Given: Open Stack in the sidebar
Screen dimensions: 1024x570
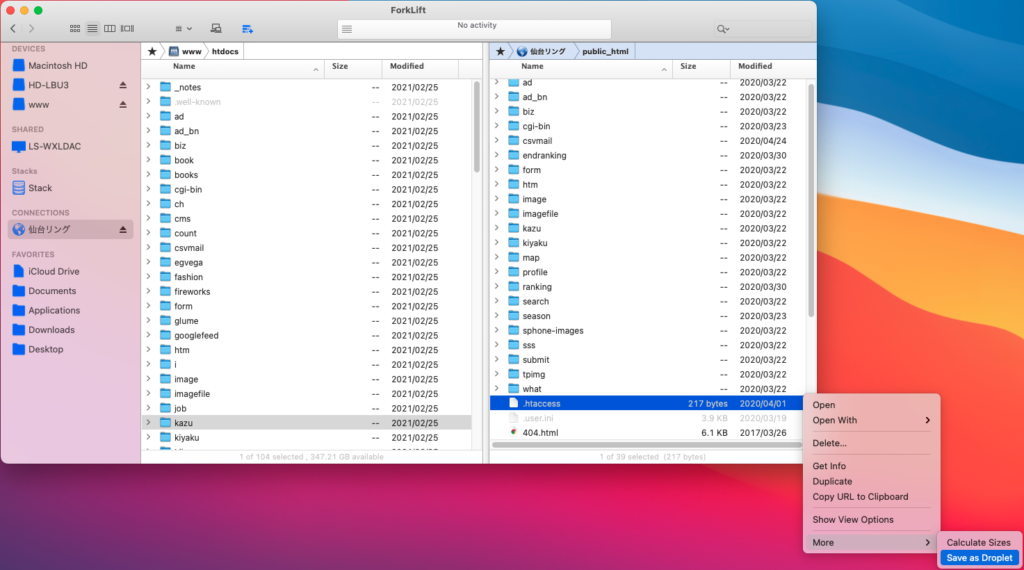Looking at the screenshot, I should pos(40,188).
